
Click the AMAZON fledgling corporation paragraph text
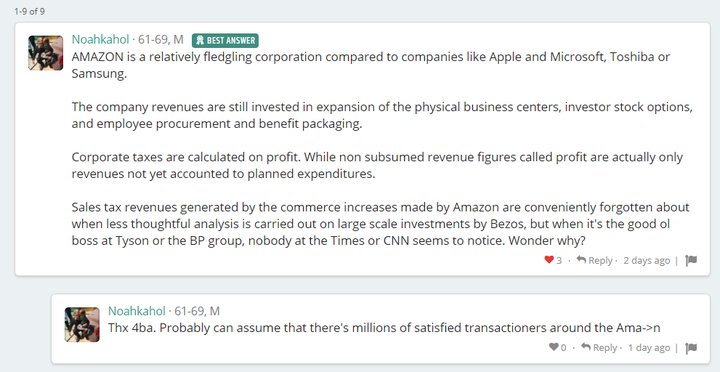point(371,65)
